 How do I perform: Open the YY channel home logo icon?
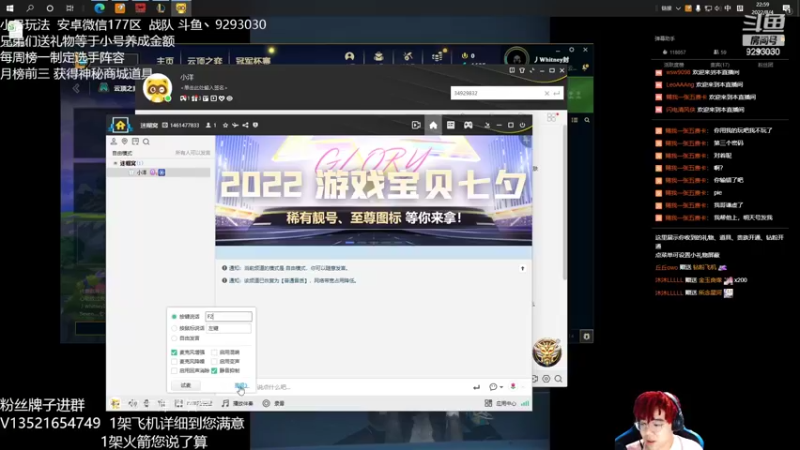(x=120, y=125)
